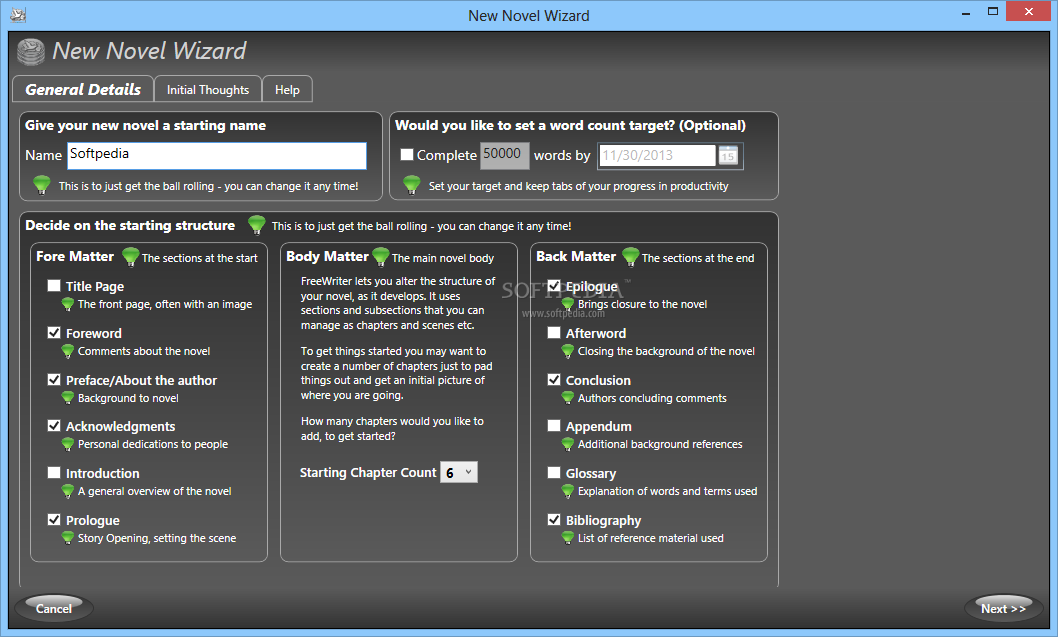Image resolution: width=1058 pixels, height=637 pixels.
Task: Click hint bulb under Appendum
Action: 567,444
